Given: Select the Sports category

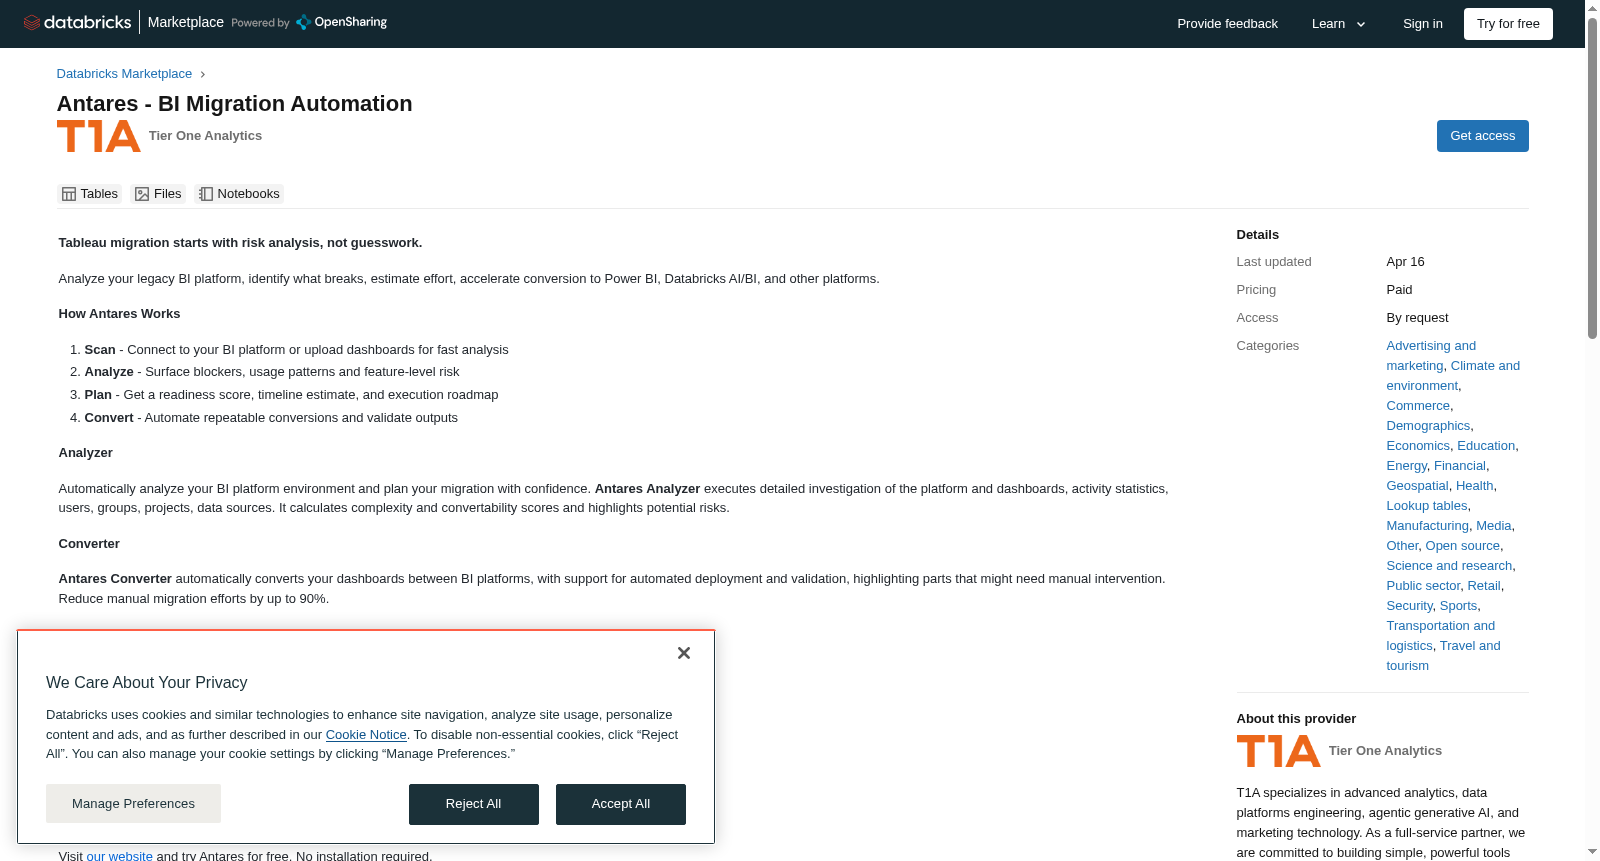Looking at the screenshot, I should (1458, 606).
